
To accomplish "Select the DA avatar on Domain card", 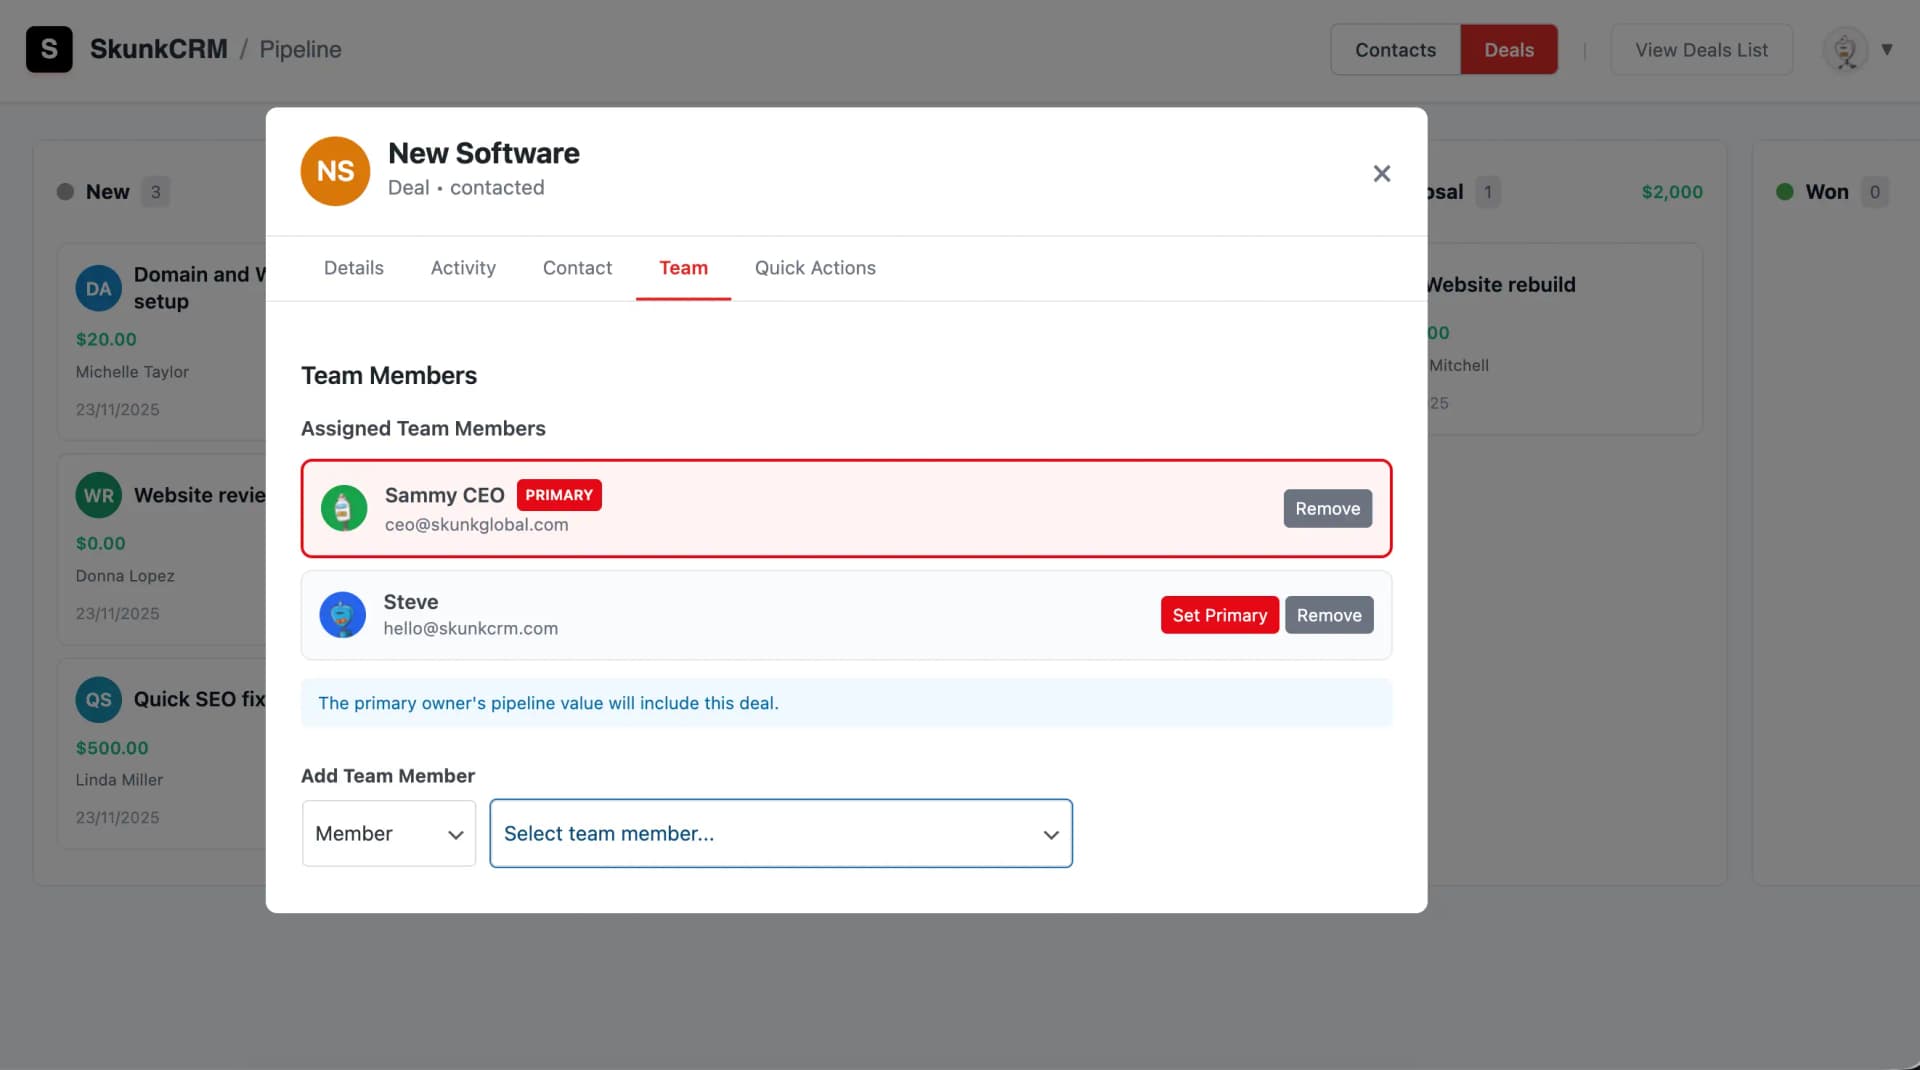I will (x=98, y=288).
